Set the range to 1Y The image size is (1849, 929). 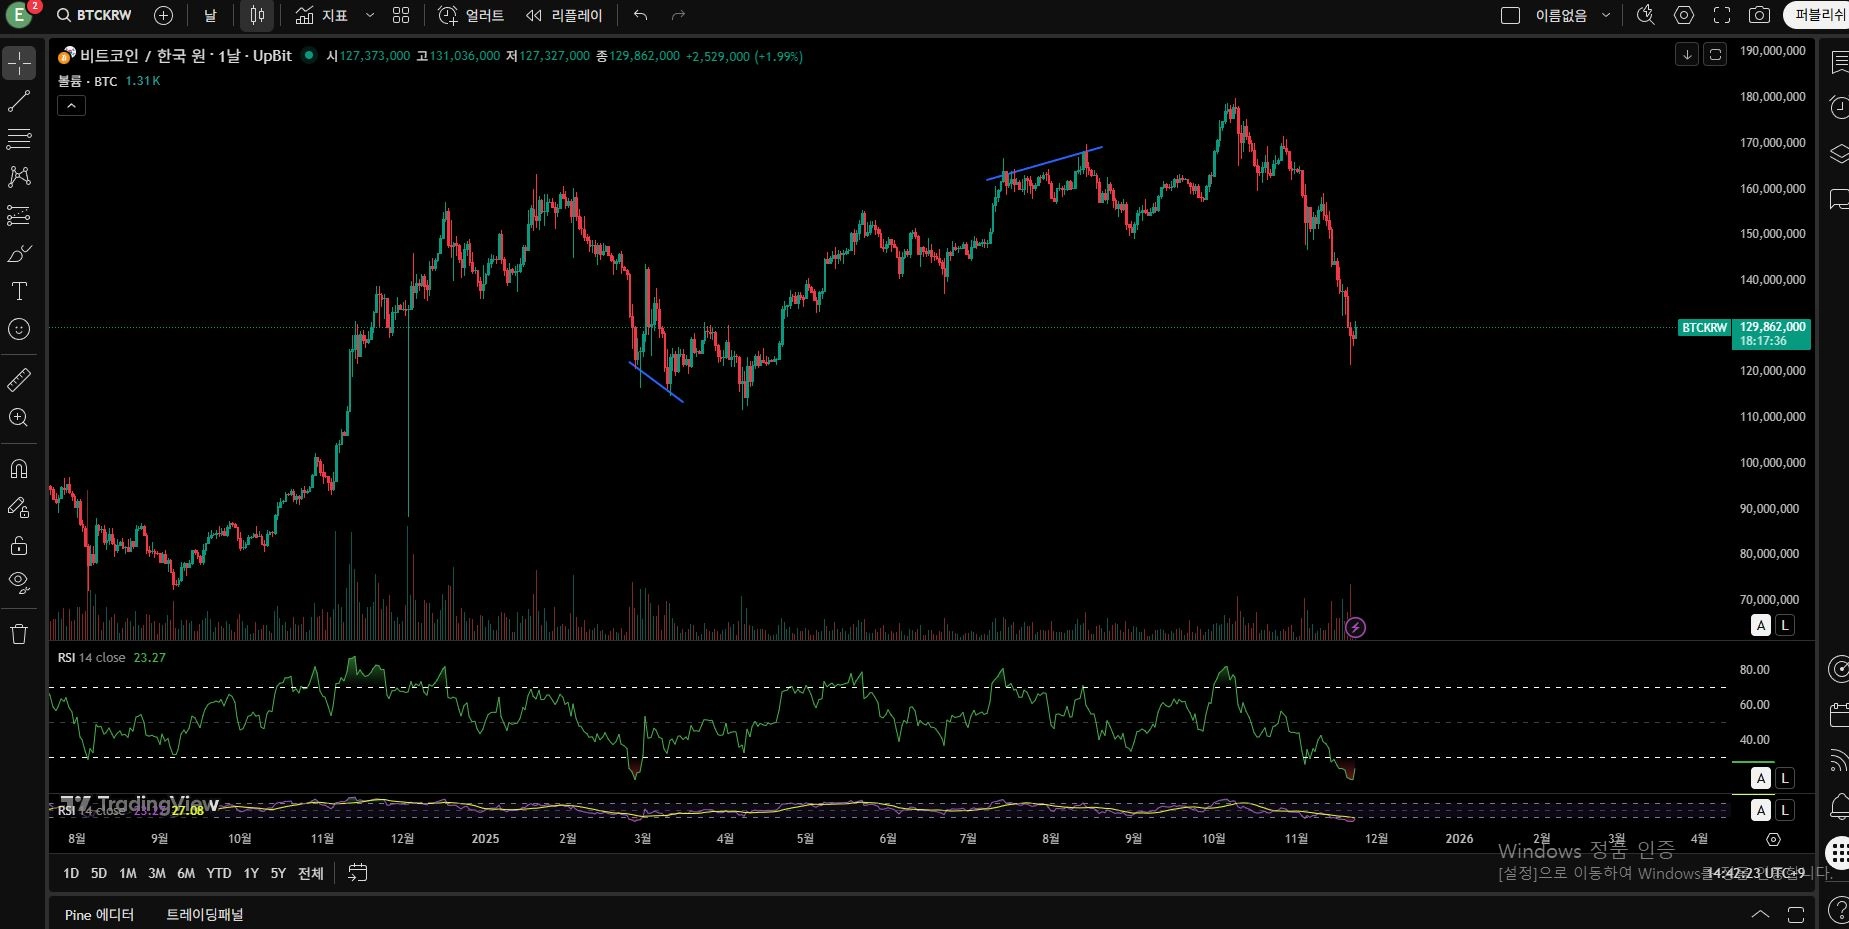tap(251, 873)
